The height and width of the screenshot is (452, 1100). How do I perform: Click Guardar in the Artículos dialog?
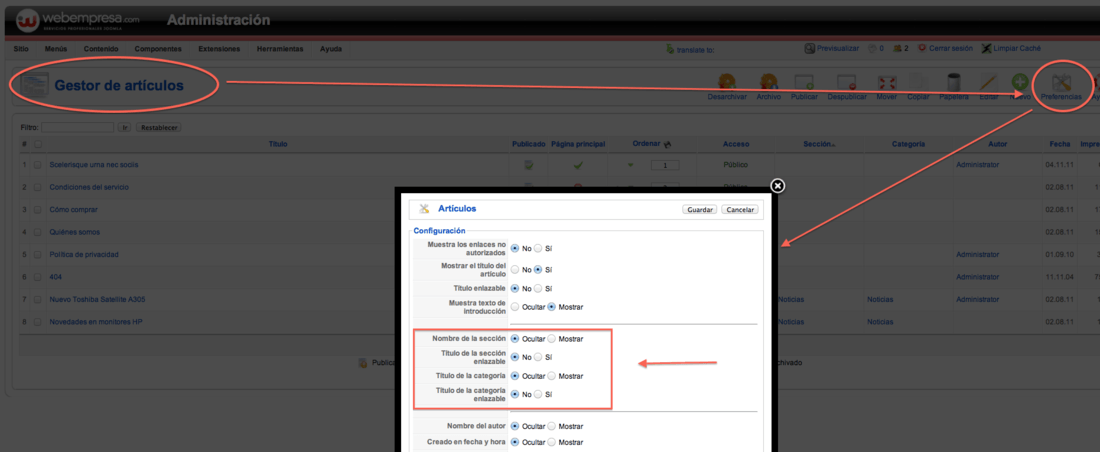pos(699,210)
